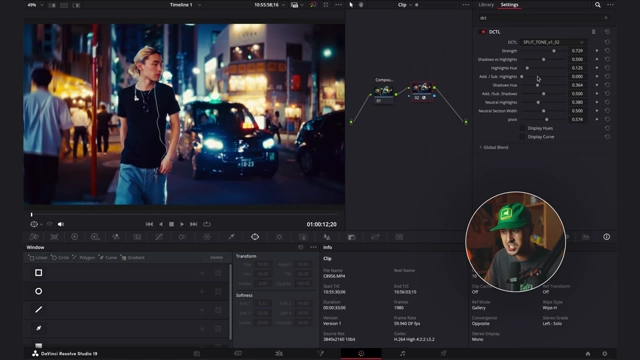
Task: Open the RGB Mixer palette
Action: 116,237
